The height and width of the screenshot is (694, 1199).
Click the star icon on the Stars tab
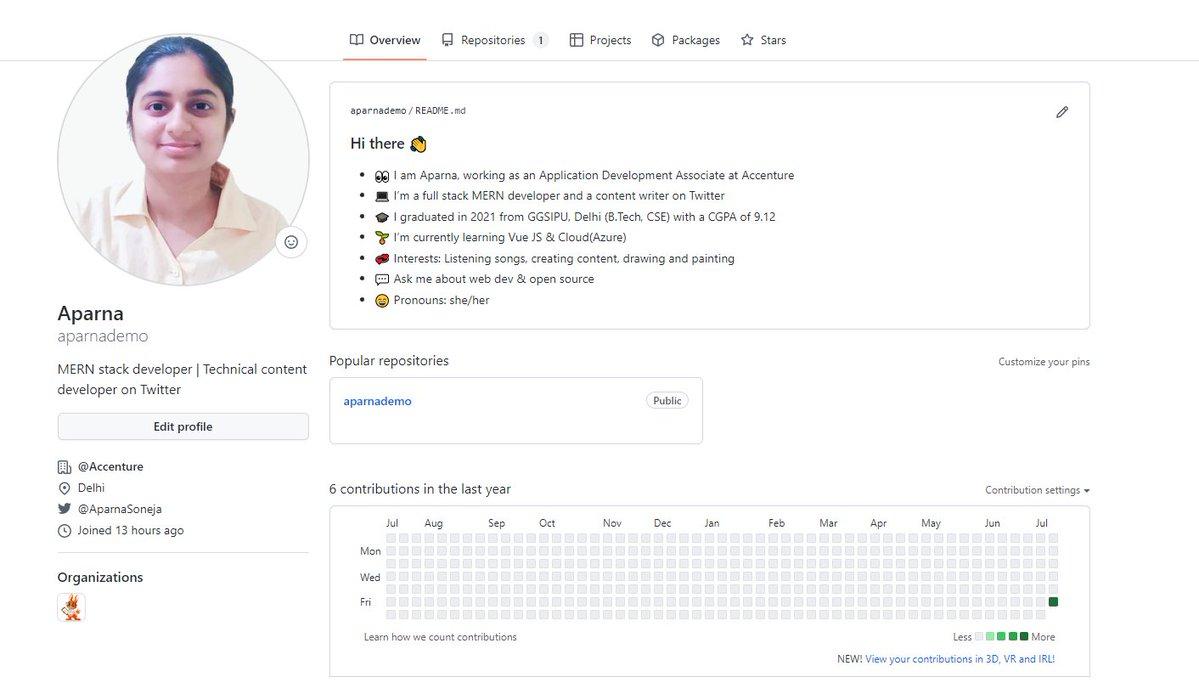pyautogui.click(x=746, y=39)
